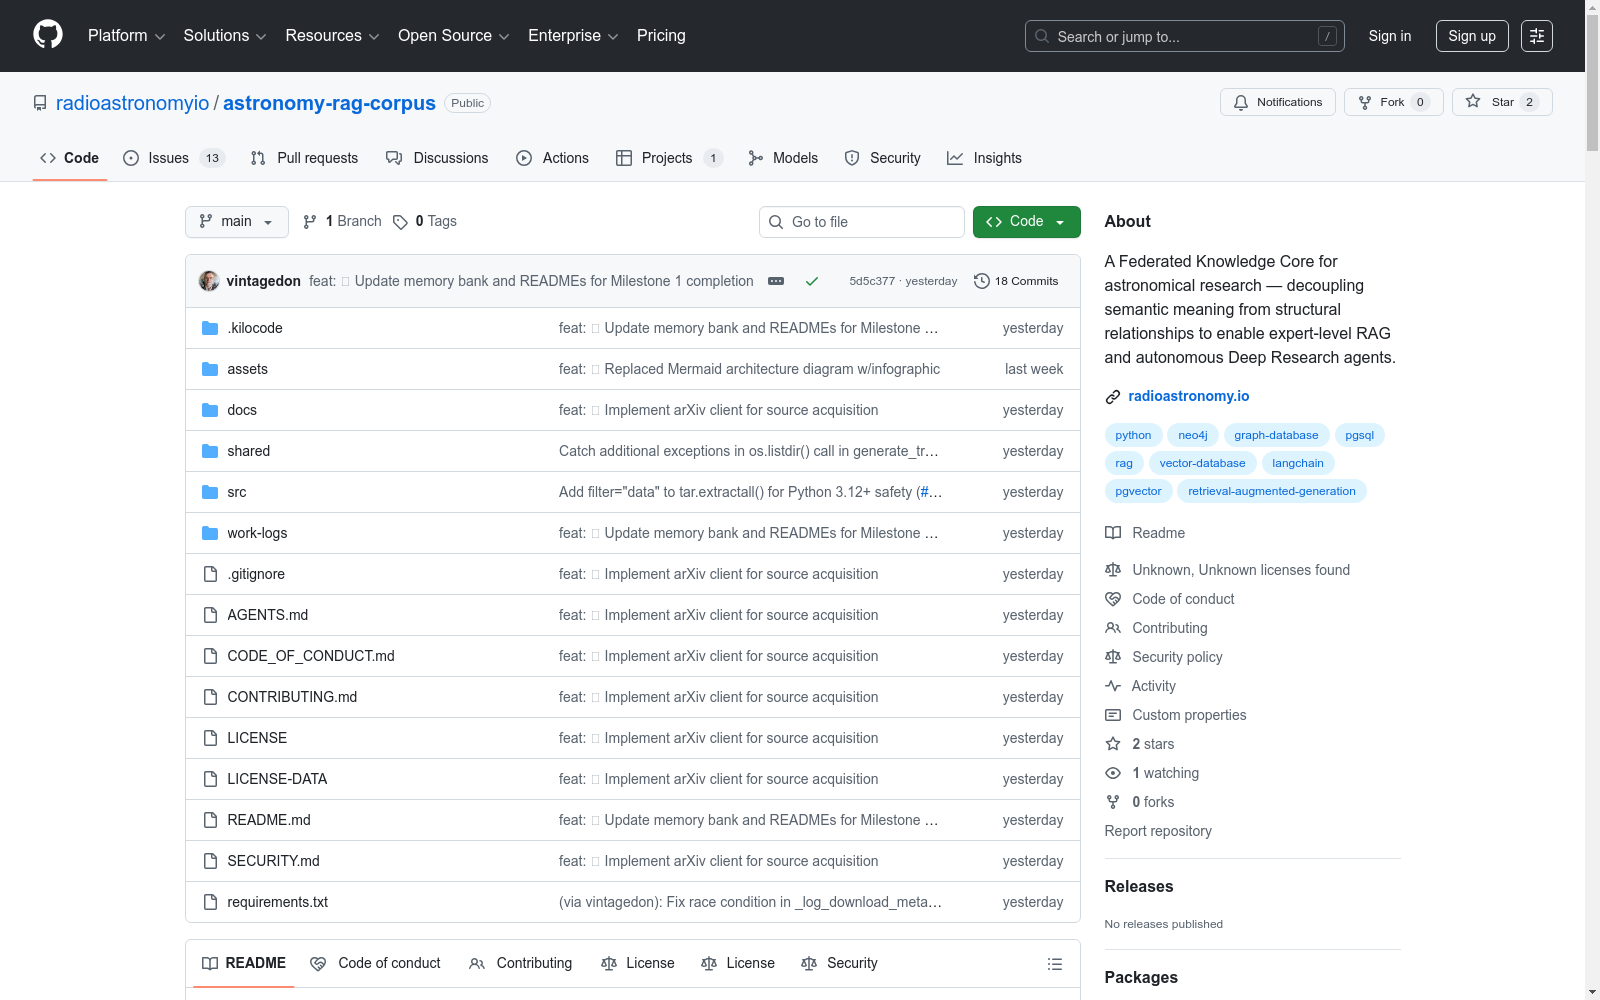Open the shared folder link
The height and width of the screenshot is (1000, 1600).
pos(249,451)
